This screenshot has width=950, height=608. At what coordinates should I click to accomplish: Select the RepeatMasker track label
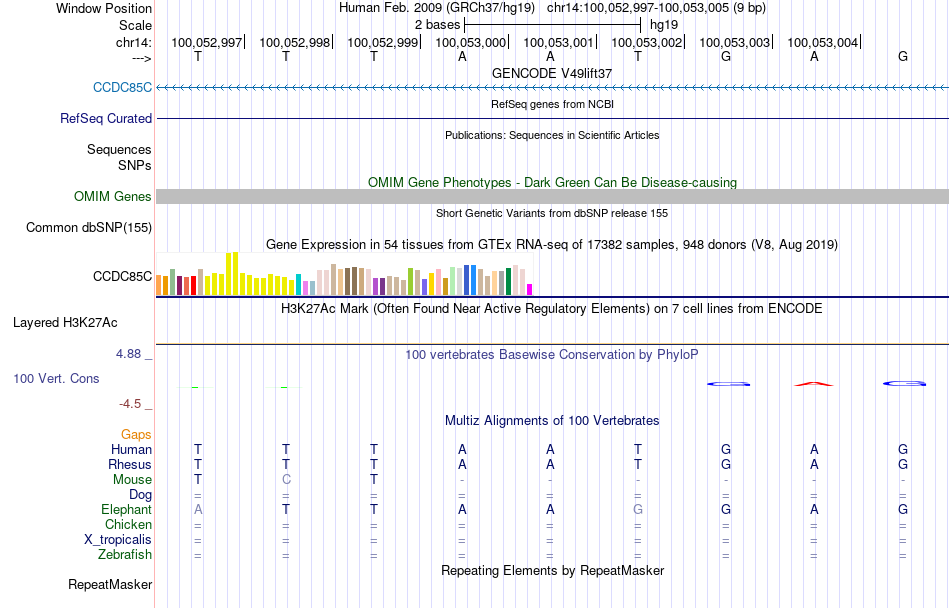click(110, 584)
